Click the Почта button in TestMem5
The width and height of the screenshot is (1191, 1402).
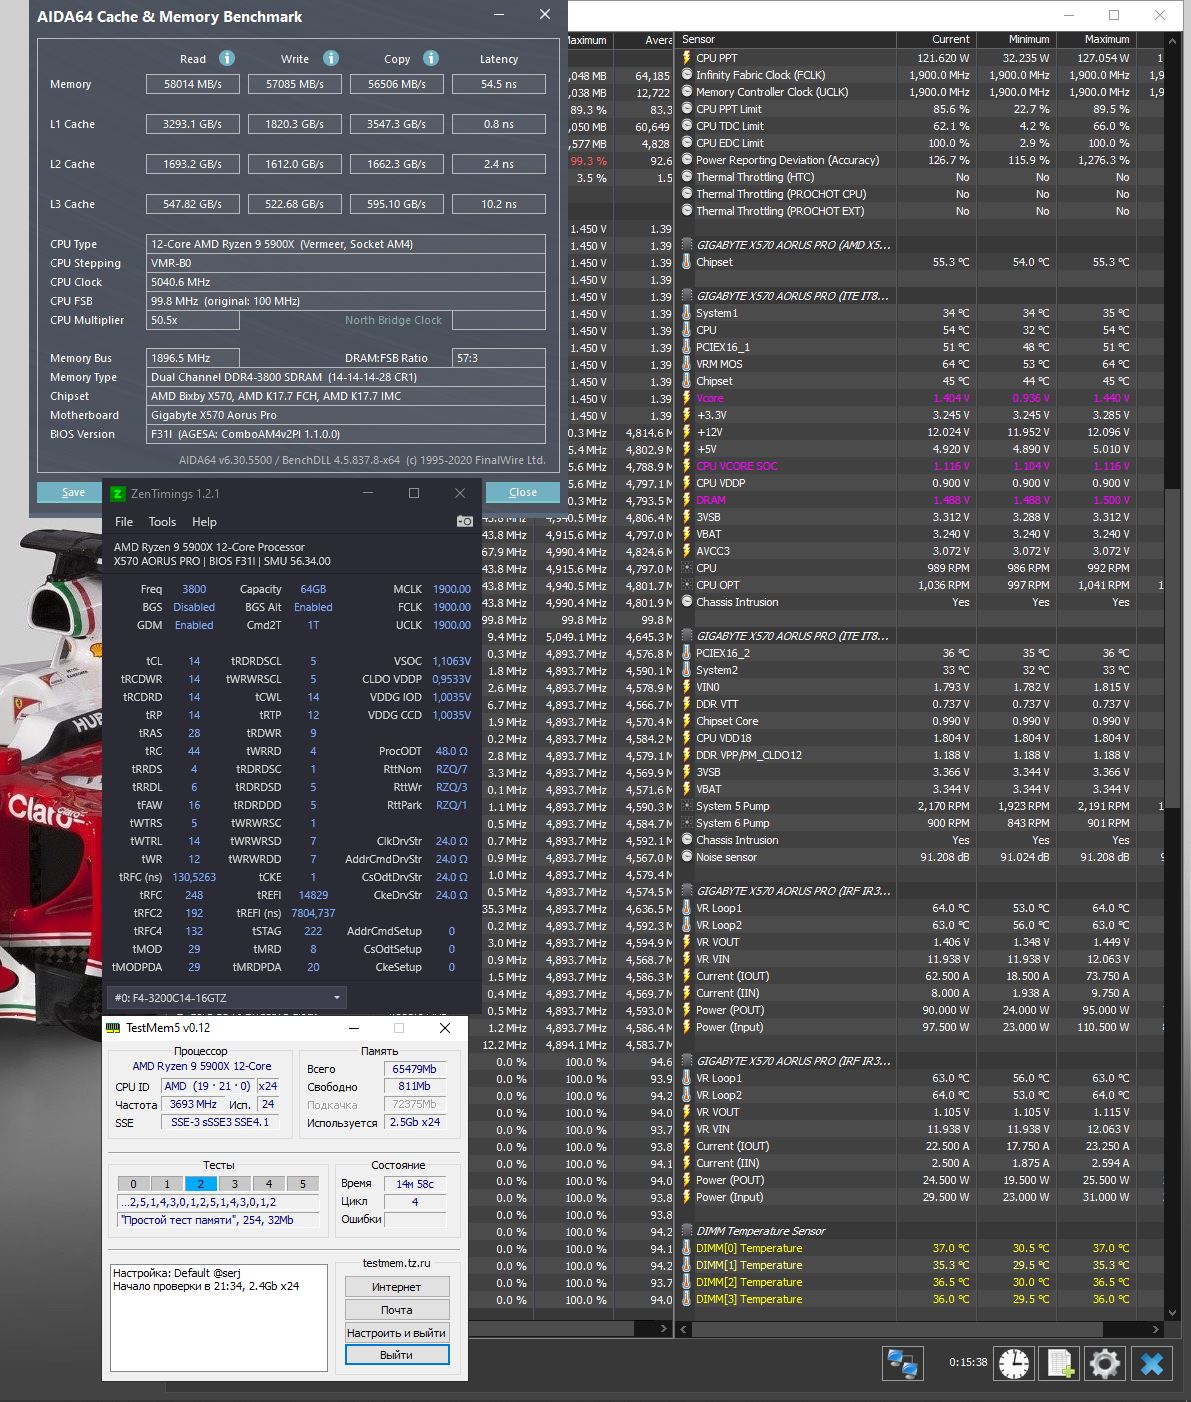pyautogui.click(x=397, y=1310)
